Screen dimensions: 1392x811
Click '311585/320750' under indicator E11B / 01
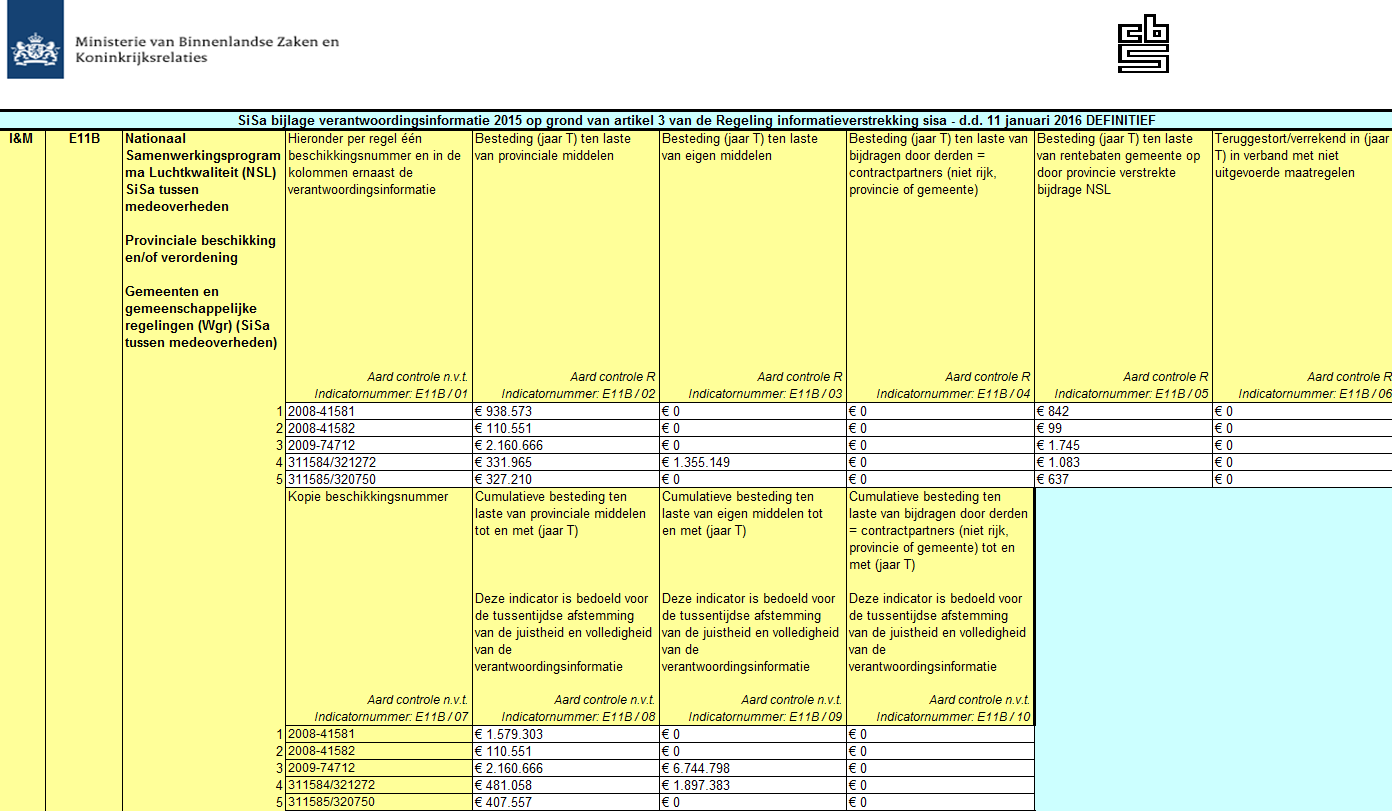coord(378,479)
